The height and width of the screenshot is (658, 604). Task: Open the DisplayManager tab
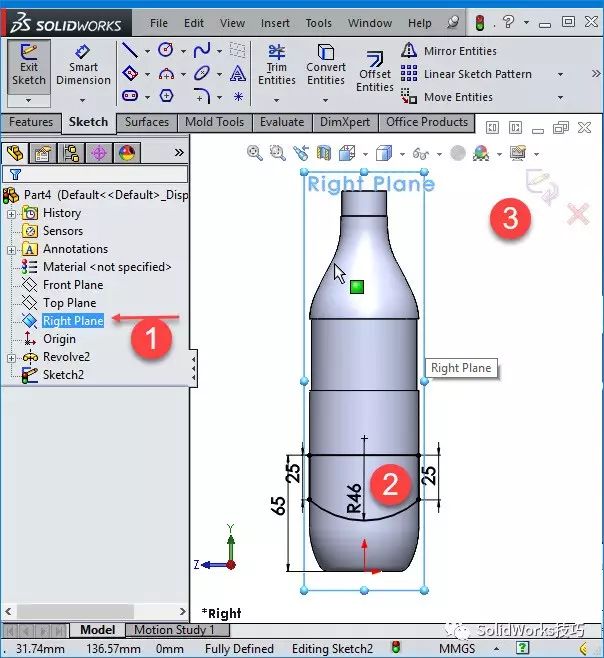pyautogui.click(x=127, y=153)
